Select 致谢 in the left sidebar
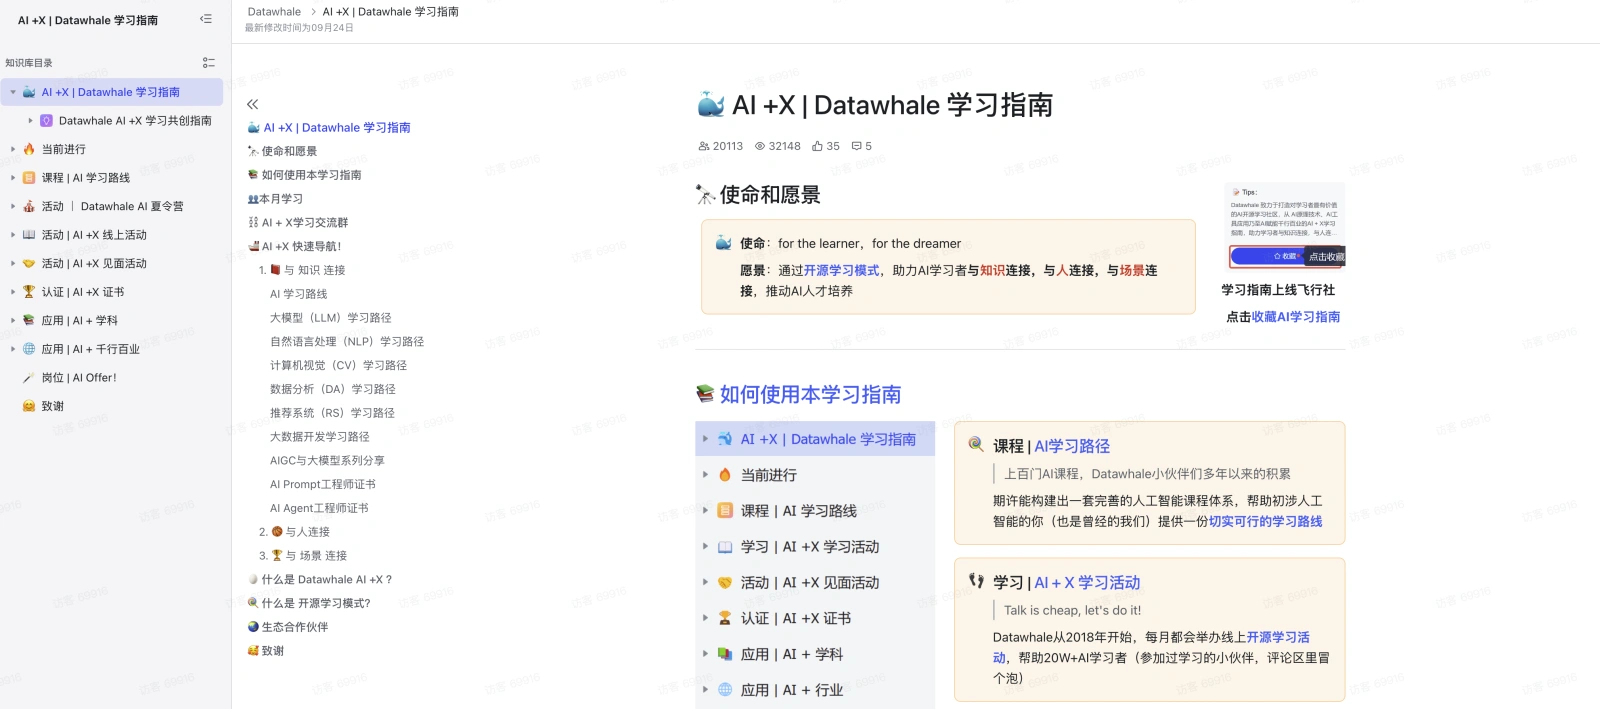The height and width of the screenshot is (709, 1600). coord(53,406)
